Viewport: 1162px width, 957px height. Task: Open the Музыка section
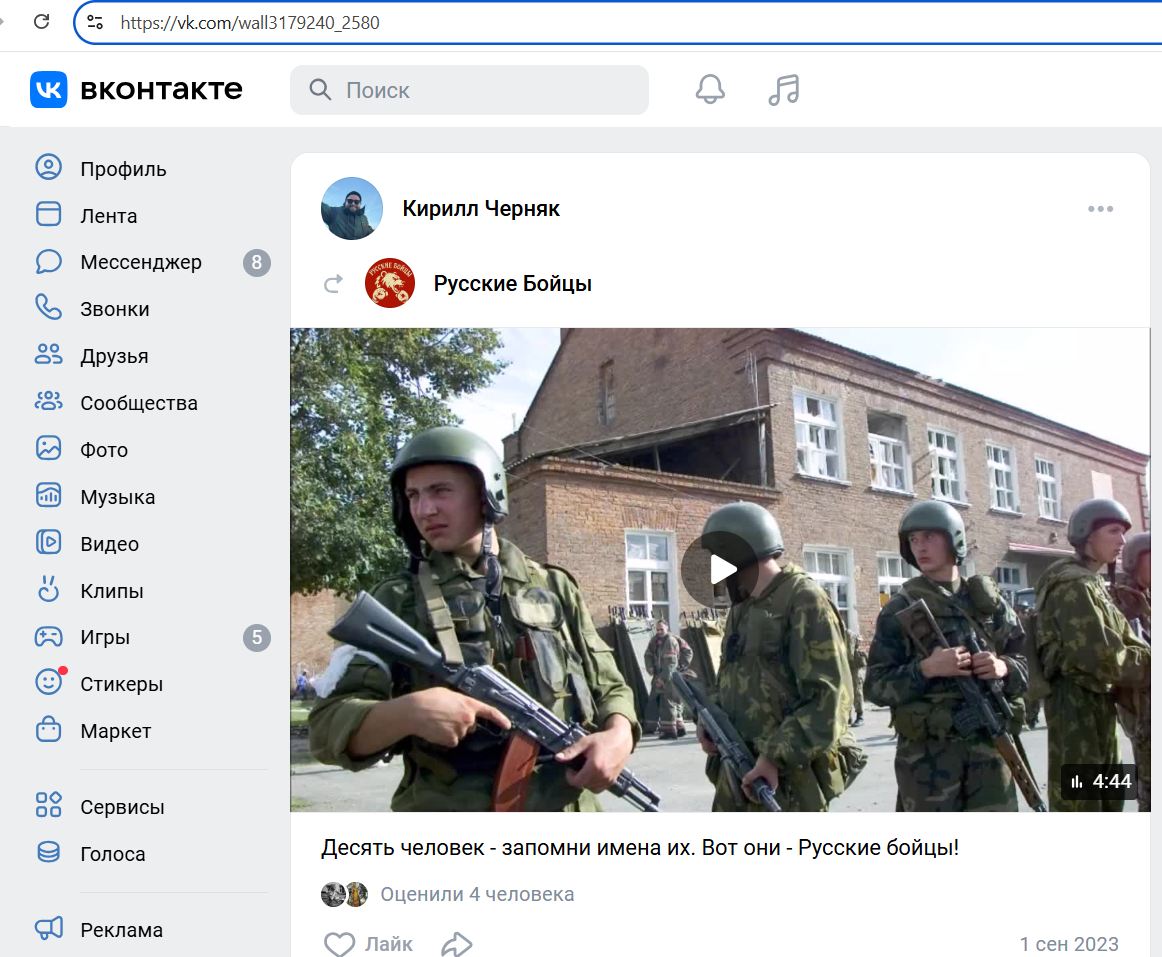click(119, 496)
